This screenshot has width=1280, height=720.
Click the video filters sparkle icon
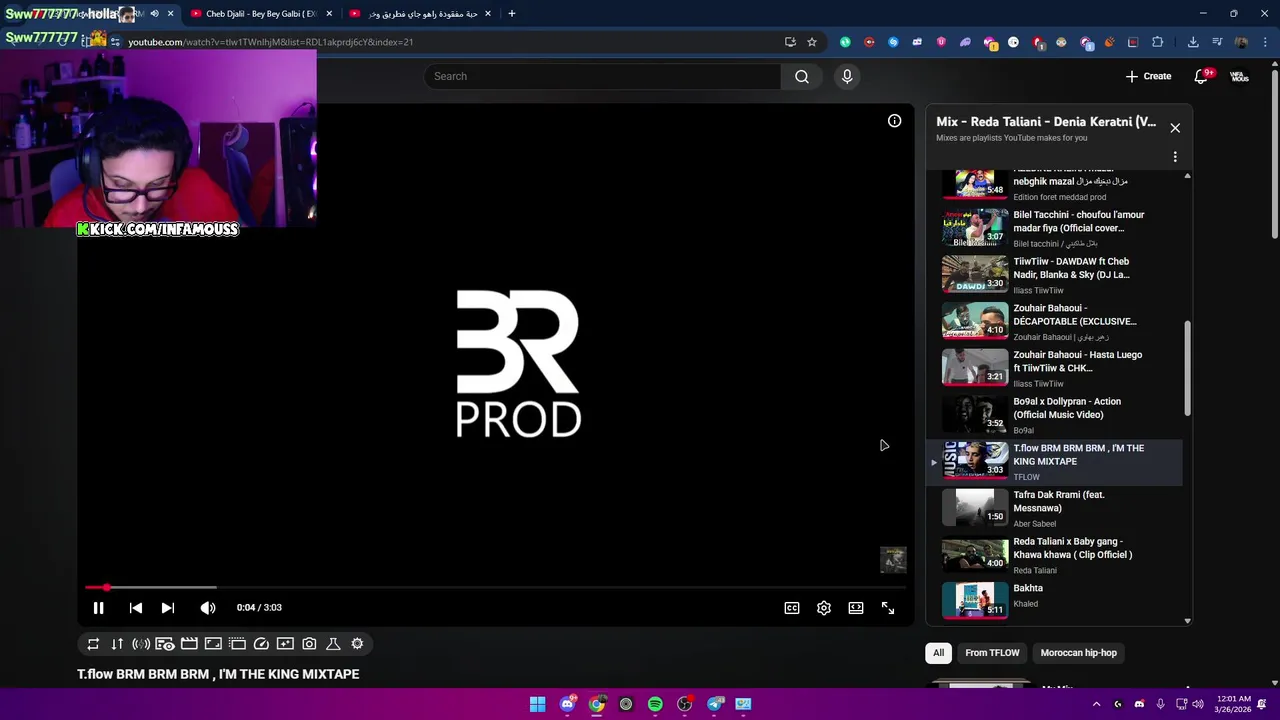285,644
